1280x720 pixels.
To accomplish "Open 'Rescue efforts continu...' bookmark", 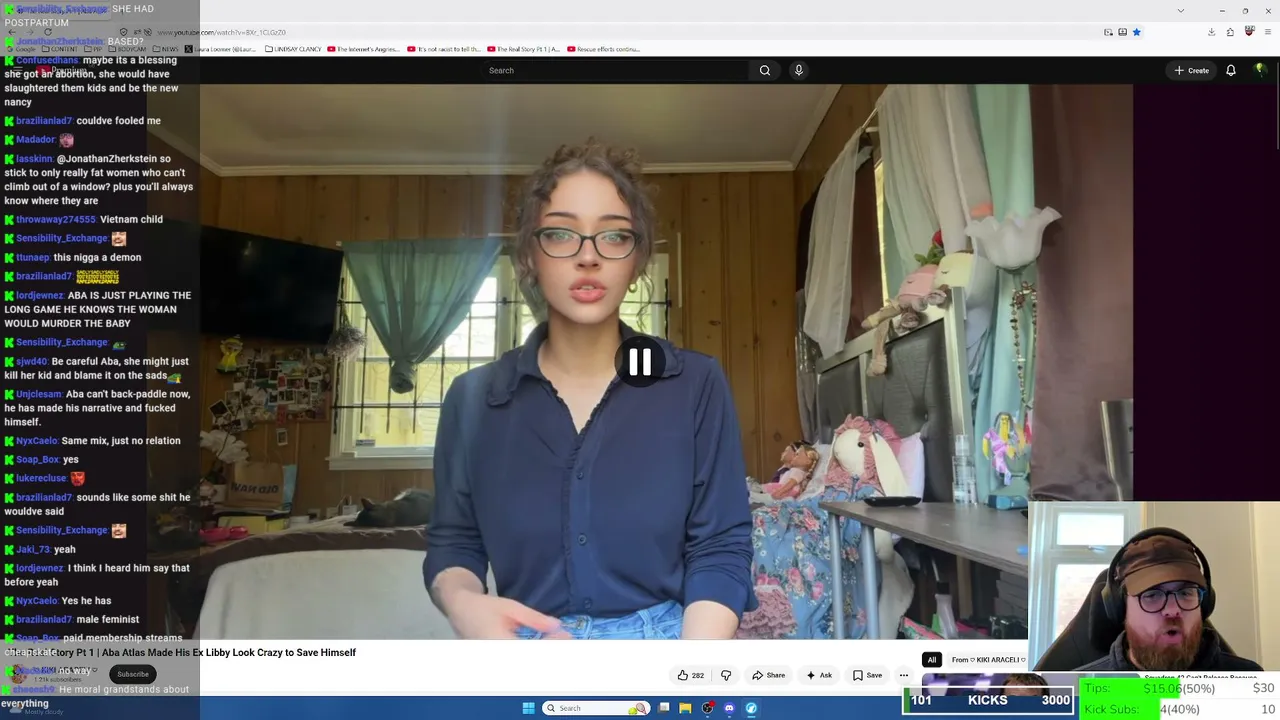I will [x=603, y=49].
